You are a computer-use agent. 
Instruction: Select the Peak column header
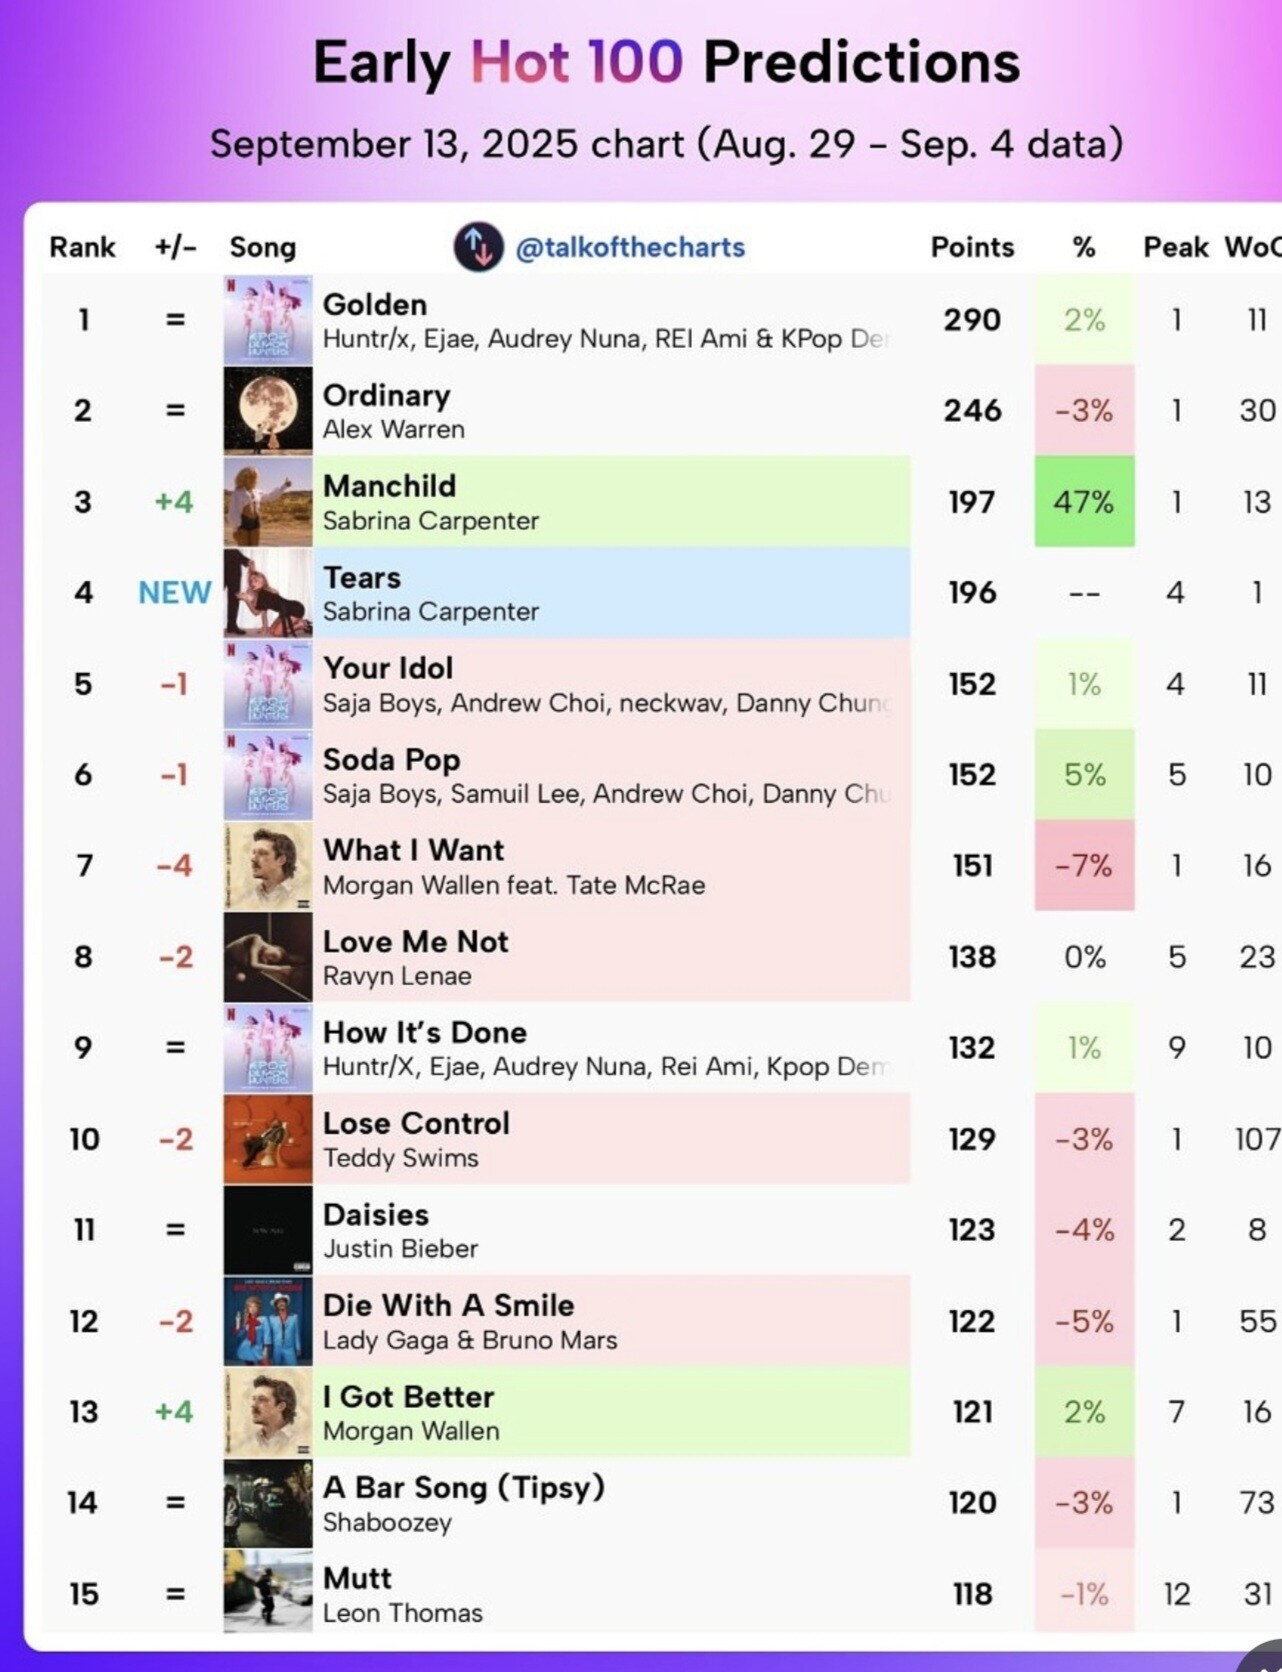[x=1176, y=247]
